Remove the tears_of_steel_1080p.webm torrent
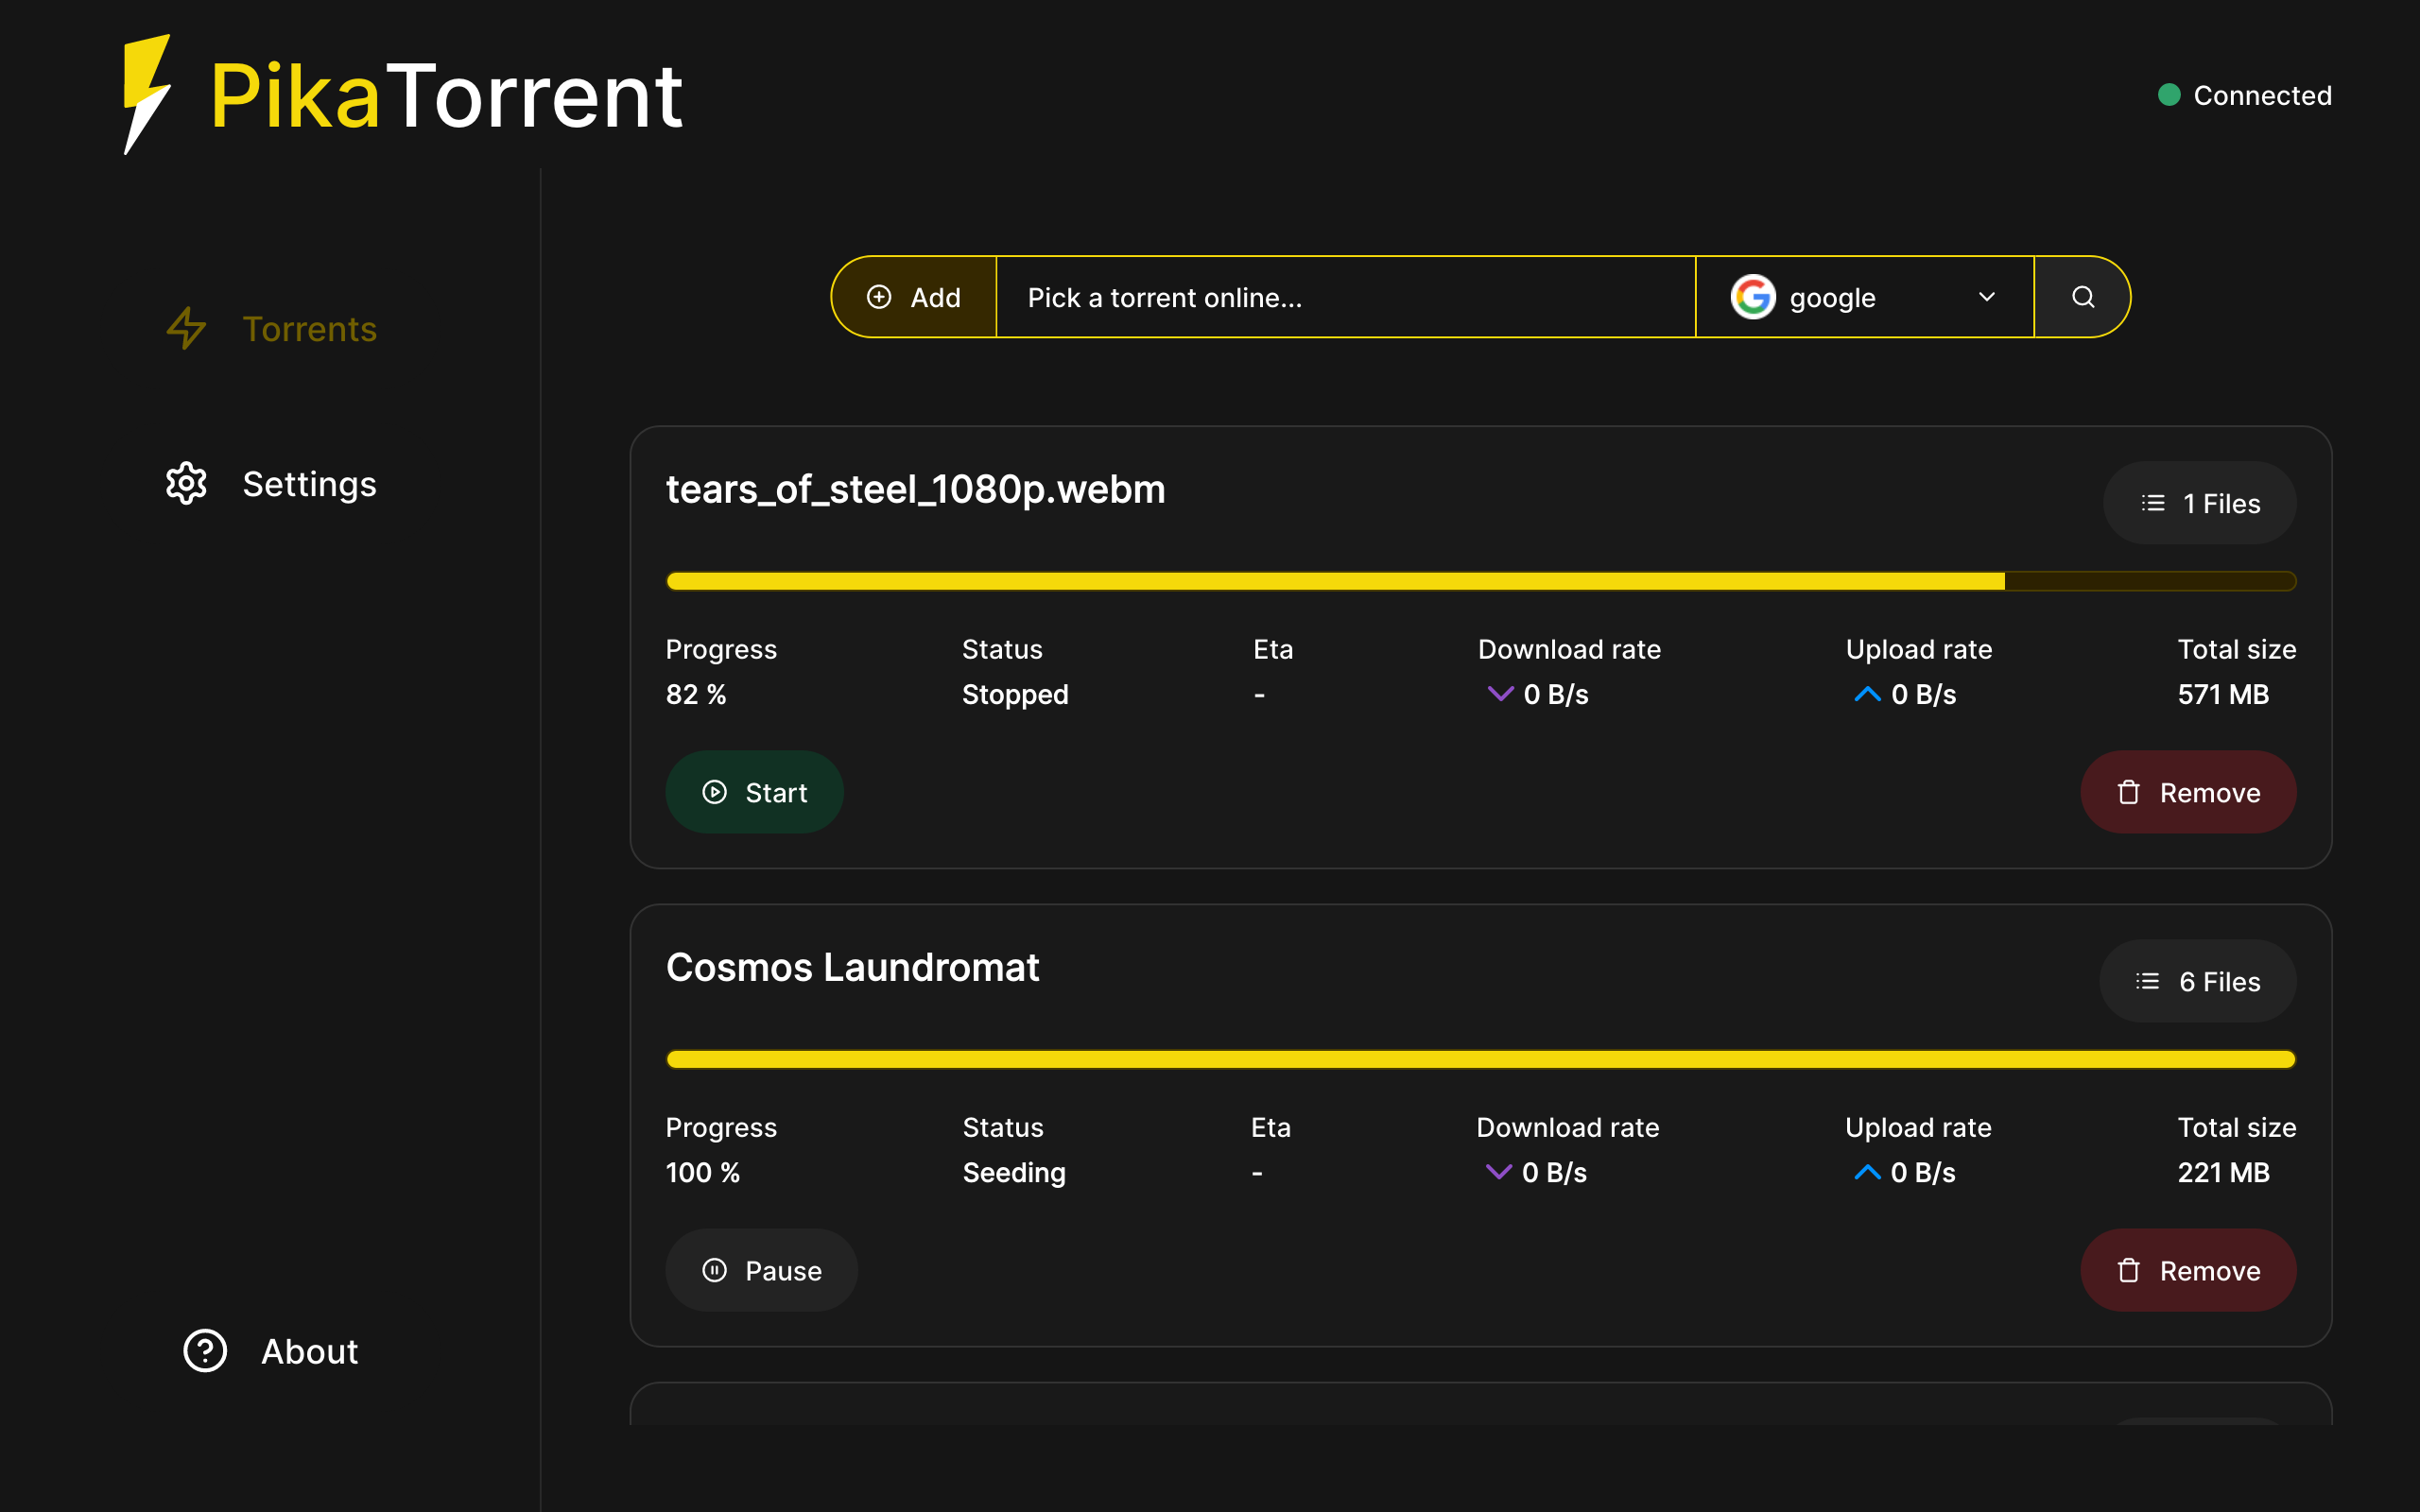Viewport: 2420px width, 1512px height. tap(2189, 792)
